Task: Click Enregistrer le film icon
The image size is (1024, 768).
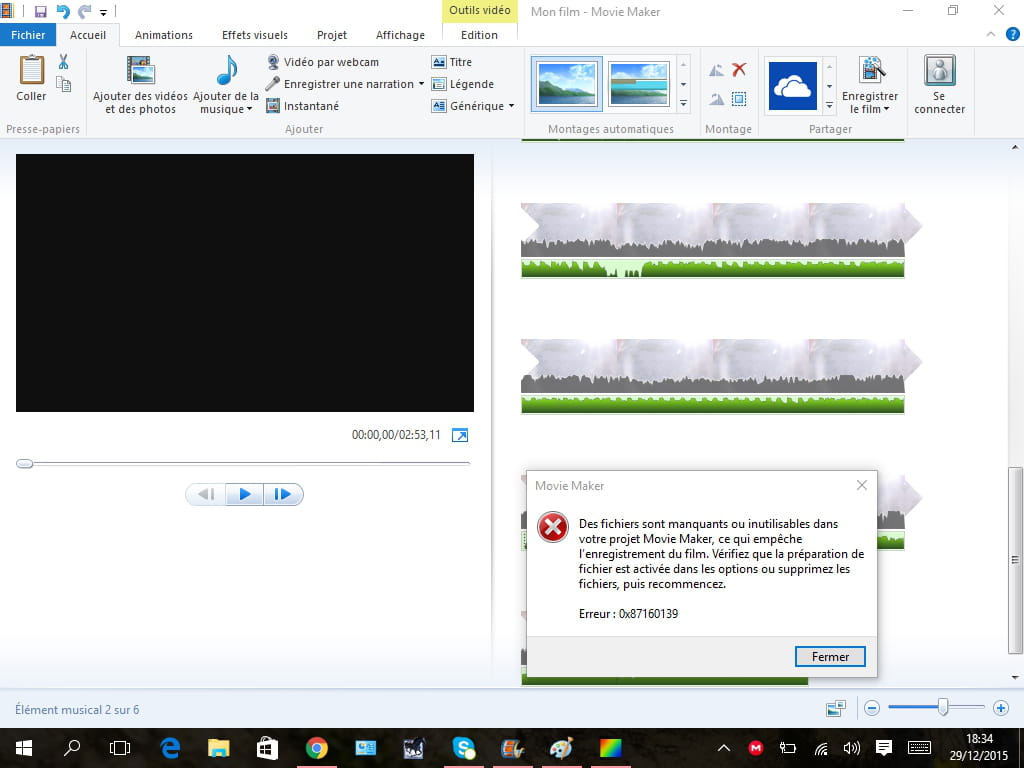Action: (x=871, y=71)
